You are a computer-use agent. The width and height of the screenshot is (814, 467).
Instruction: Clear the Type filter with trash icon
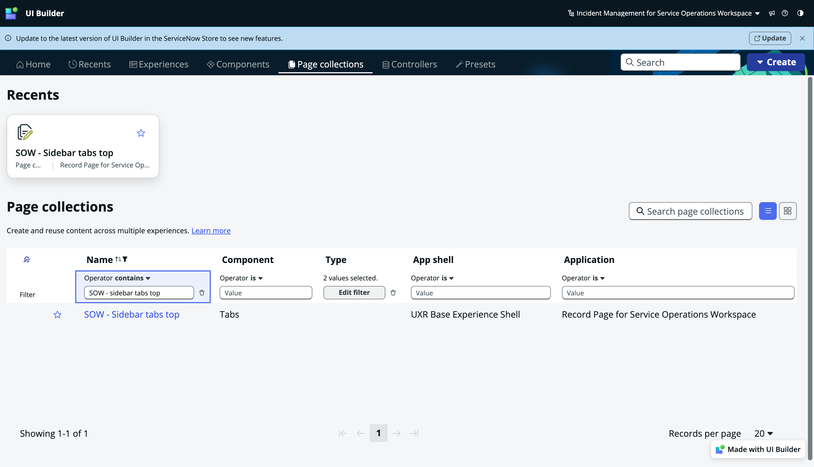(x=393, y=293)
